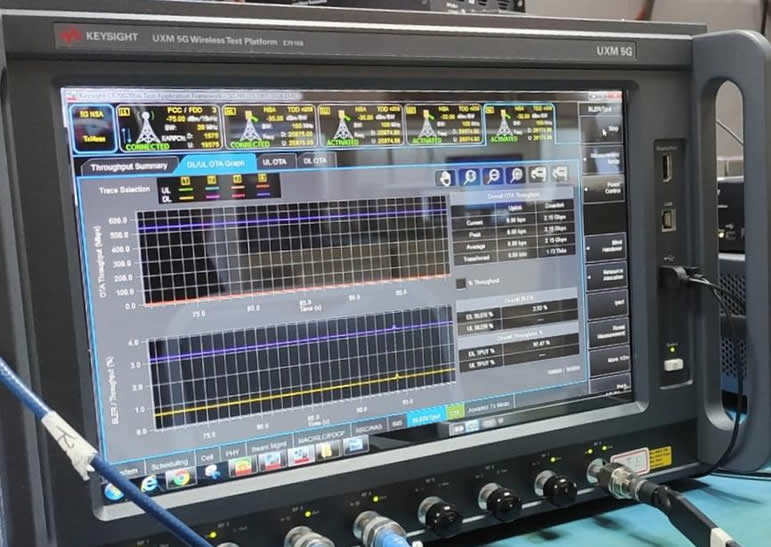Click the UL BLER % row label

point(479,326)
